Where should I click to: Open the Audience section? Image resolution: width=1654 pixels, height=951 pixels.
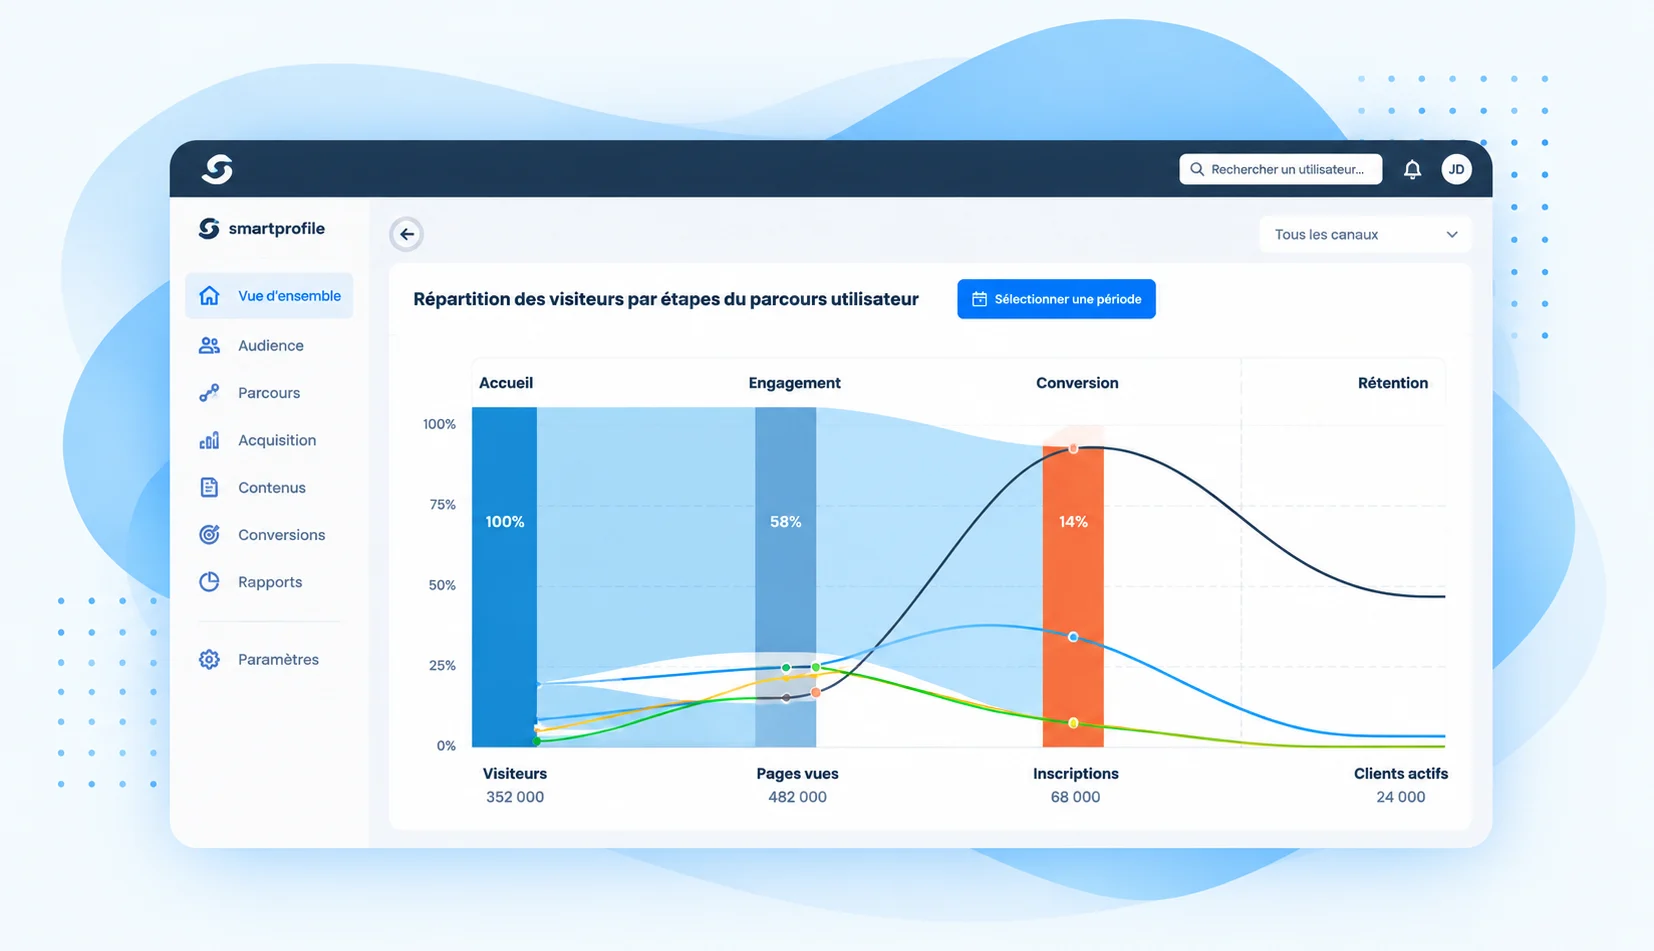point(269,345)
